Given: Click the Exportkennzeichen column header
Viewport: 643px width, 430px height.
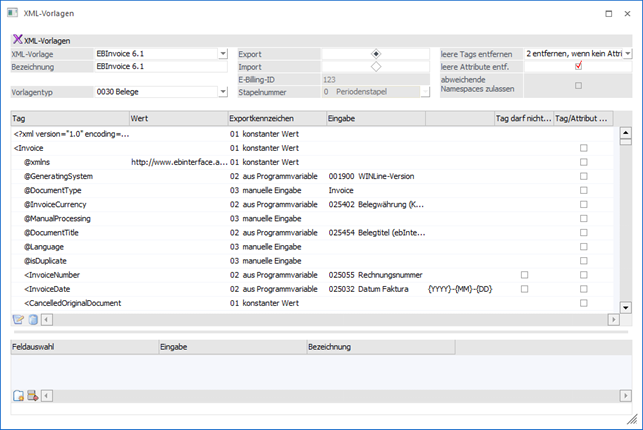Looking at the screenshot, I should click(x=275, y=119).
